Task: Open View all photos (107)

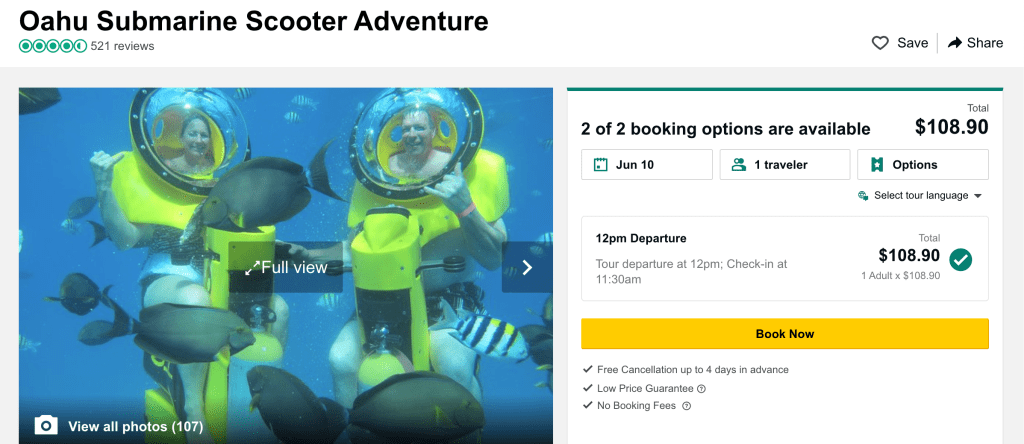Action: [135, 427]
